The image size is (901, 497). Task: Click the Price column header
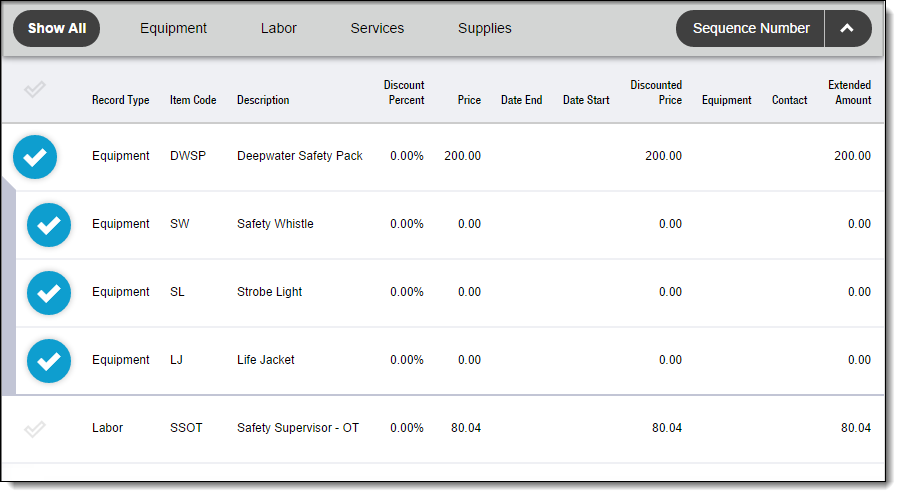tap(469, 100)
